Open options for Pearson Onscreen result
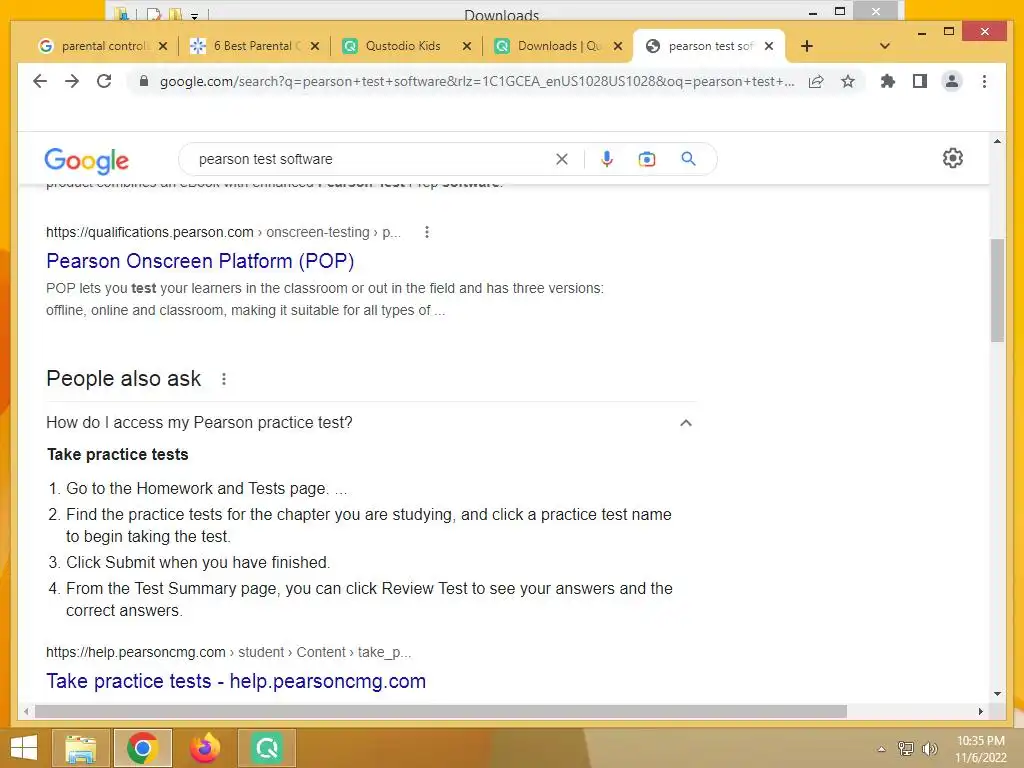 426,232
